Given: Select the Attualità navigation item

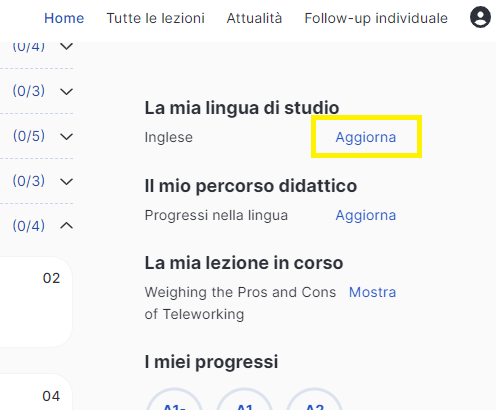Looking at the screenshot, I should click(x=254, y=18).
